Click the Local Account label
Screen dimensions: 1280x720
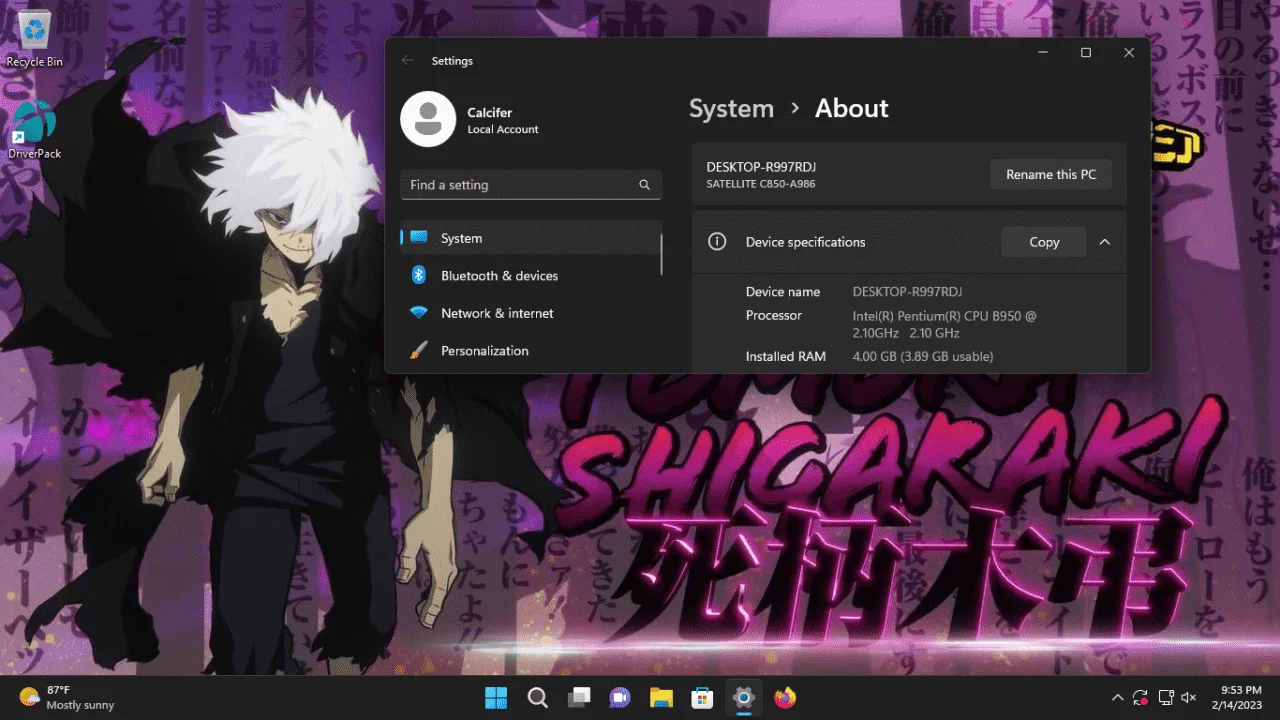point(503,130)
